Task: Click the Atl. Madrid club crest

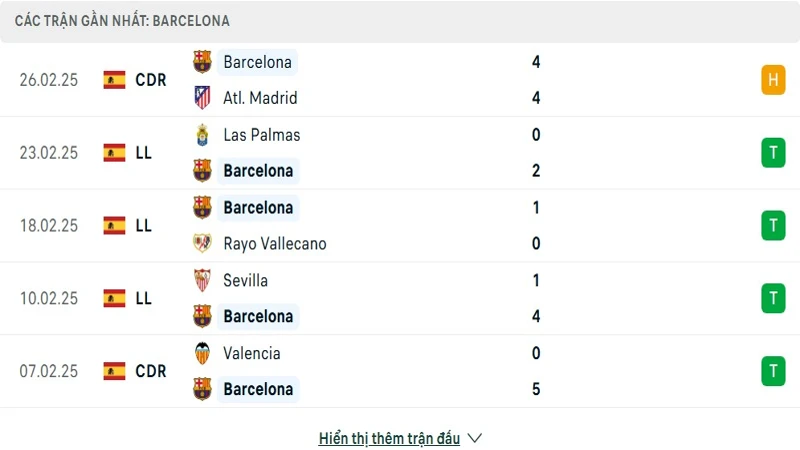Action: (x=203, y=98)
